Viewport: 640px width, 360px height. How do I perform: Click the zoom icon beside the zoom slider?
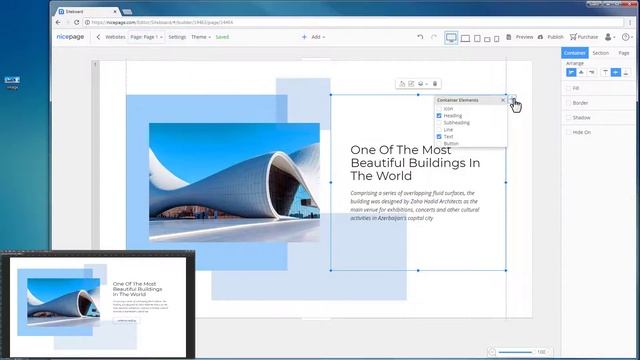(x=492, y=352)
